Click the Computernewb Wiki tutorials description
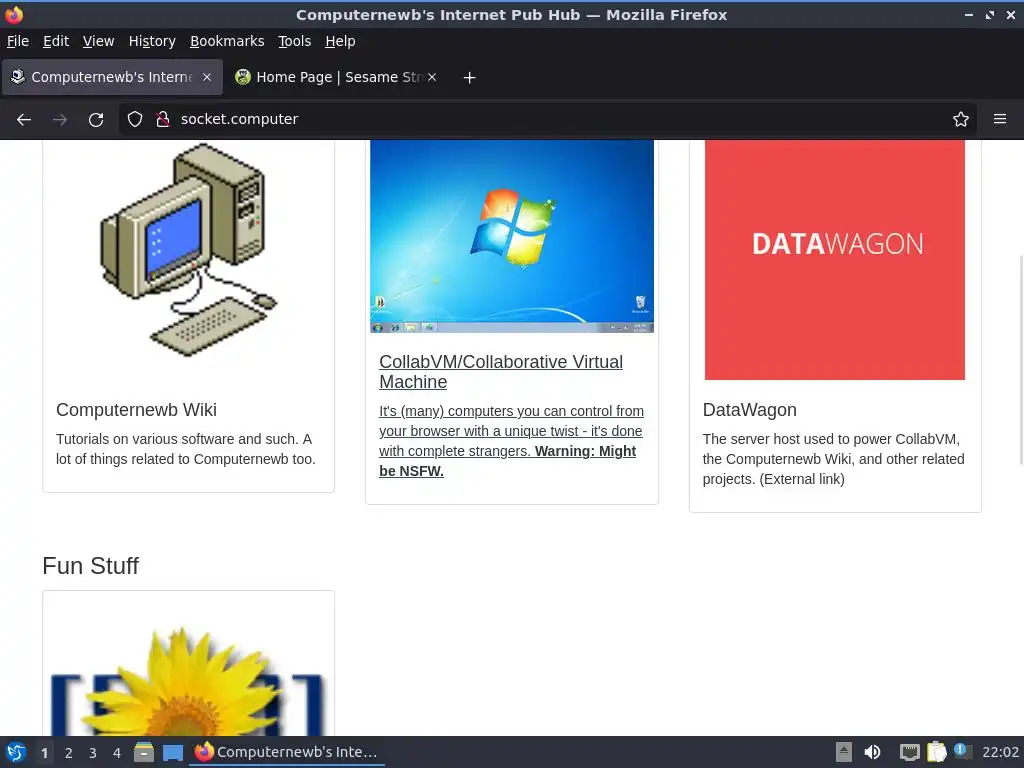 (x=185, y=449)
